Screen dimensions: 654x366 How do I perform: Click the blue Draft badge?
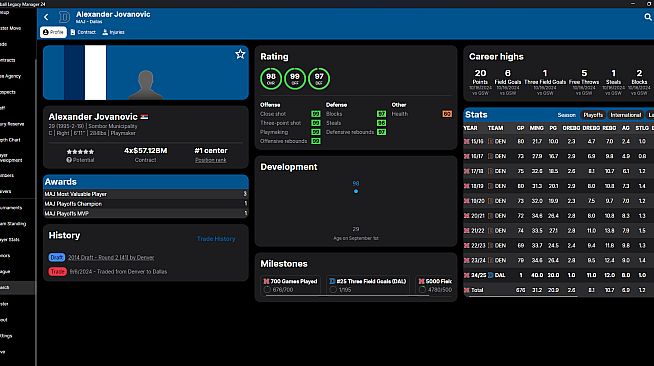point(57,258)
